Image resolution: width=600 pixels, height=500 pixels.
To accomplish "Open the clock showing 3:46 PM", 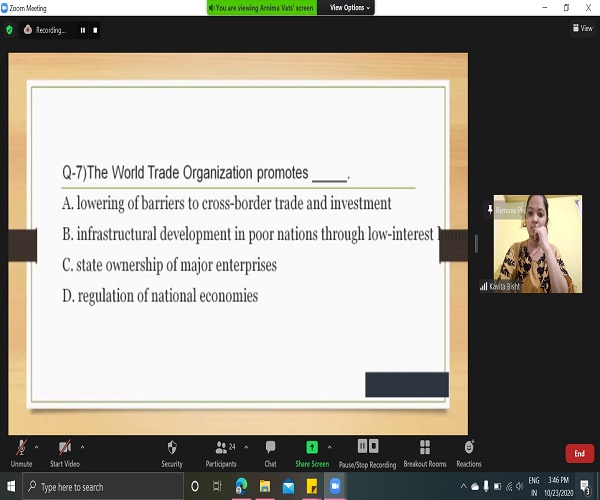I will pyautogui.click(x=559, y=487).
